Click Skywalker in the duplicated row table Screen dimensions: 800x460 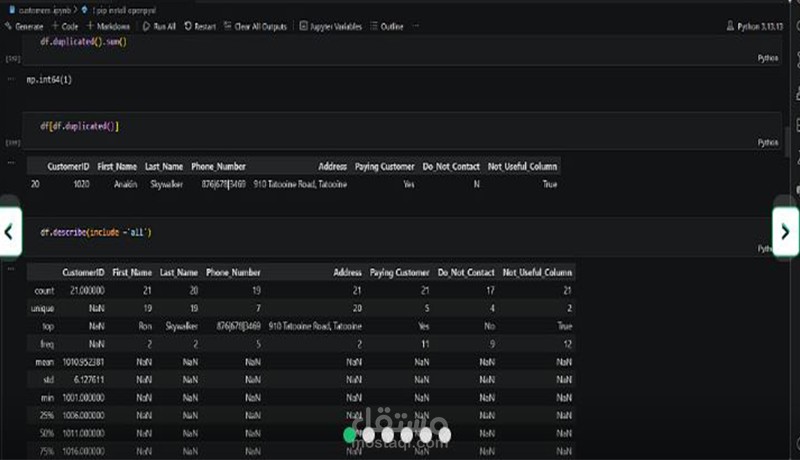click(166, 184)
